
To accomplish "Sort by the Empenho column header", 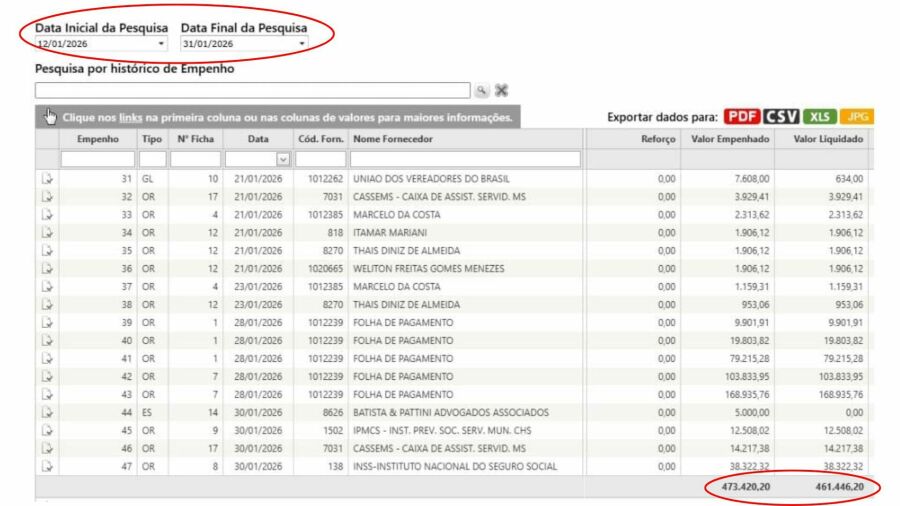I will (x=98, y=139).
